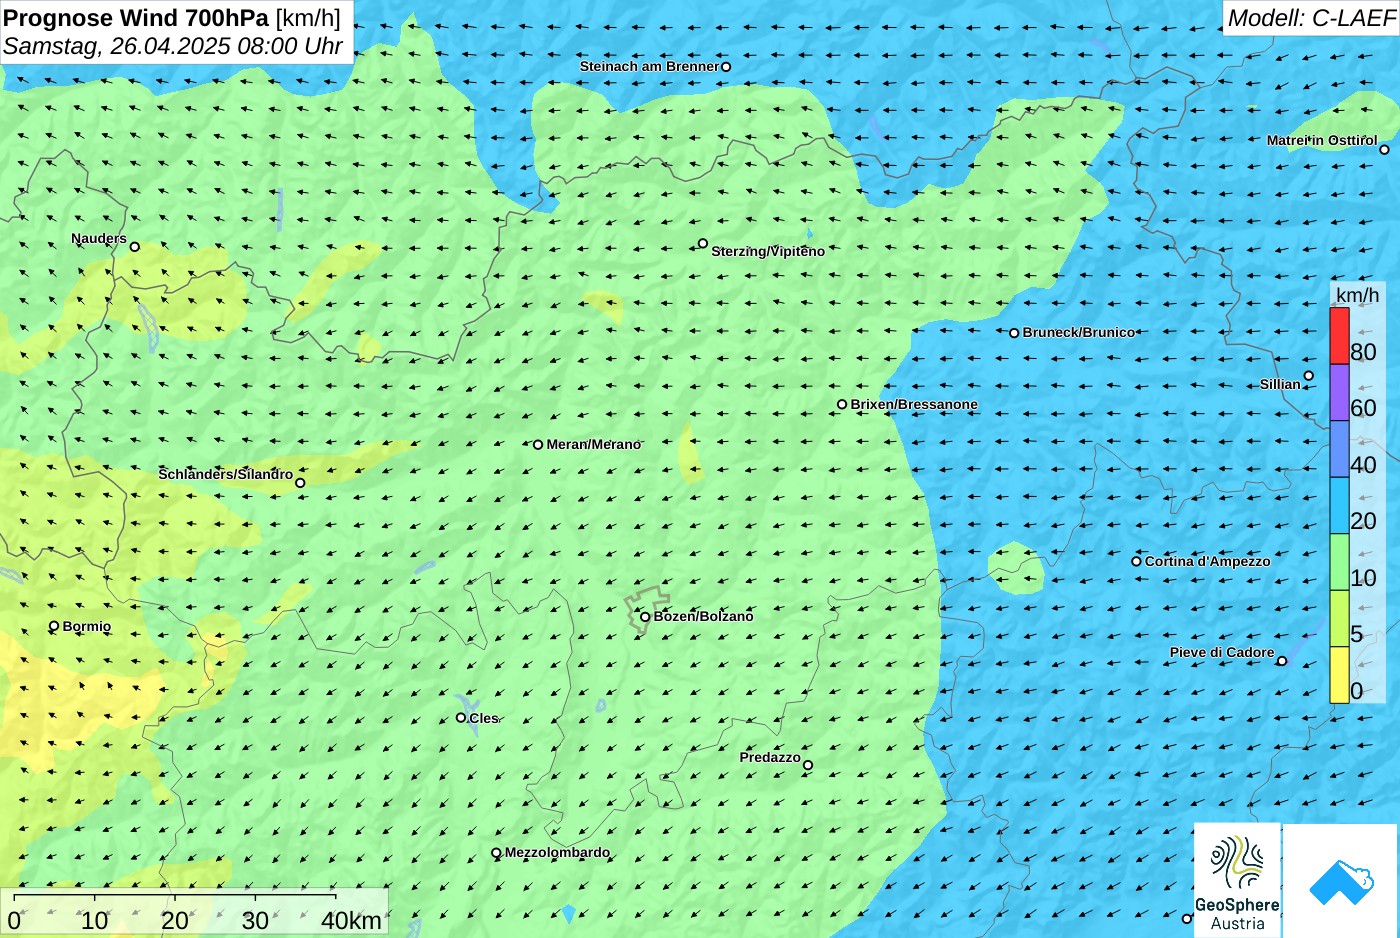The image size is (1400, 938).
Task: Click the light blue 20 km/h legend color
Action: coord(1339,506)
